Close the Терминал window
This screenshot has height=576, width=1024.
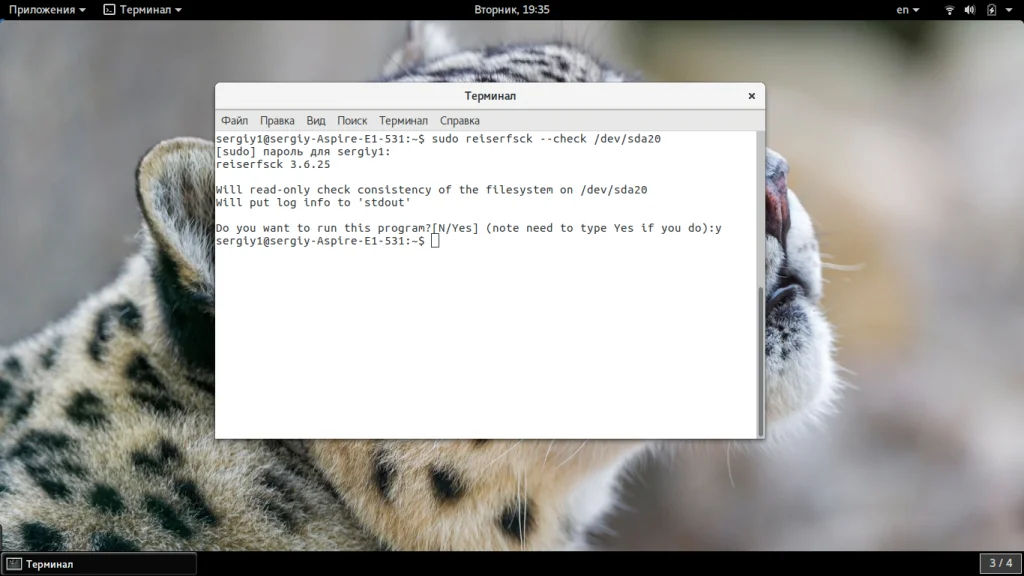pos(752,96)
